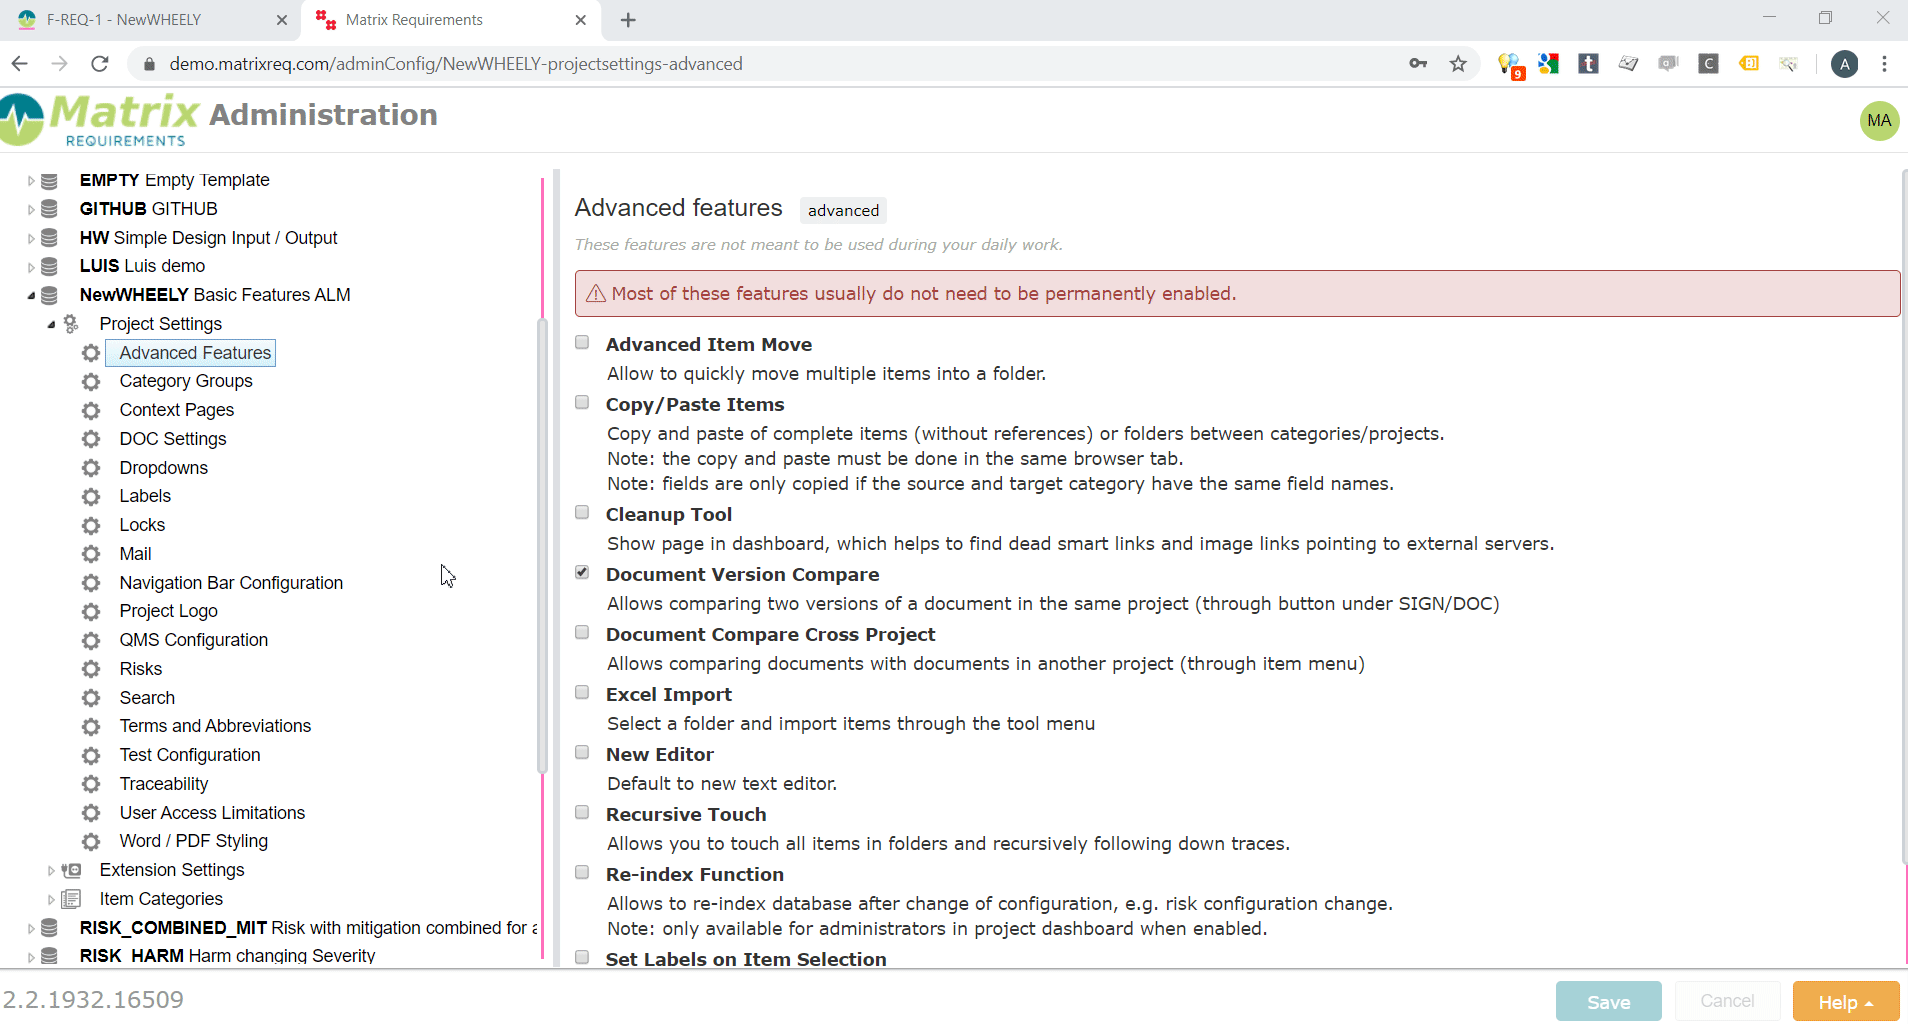Image resolution: width=1908 pixels, height=1024 pixels.
Task: Click the saved password key icon
Action: pyautogui.click(x=1418, y=64)
